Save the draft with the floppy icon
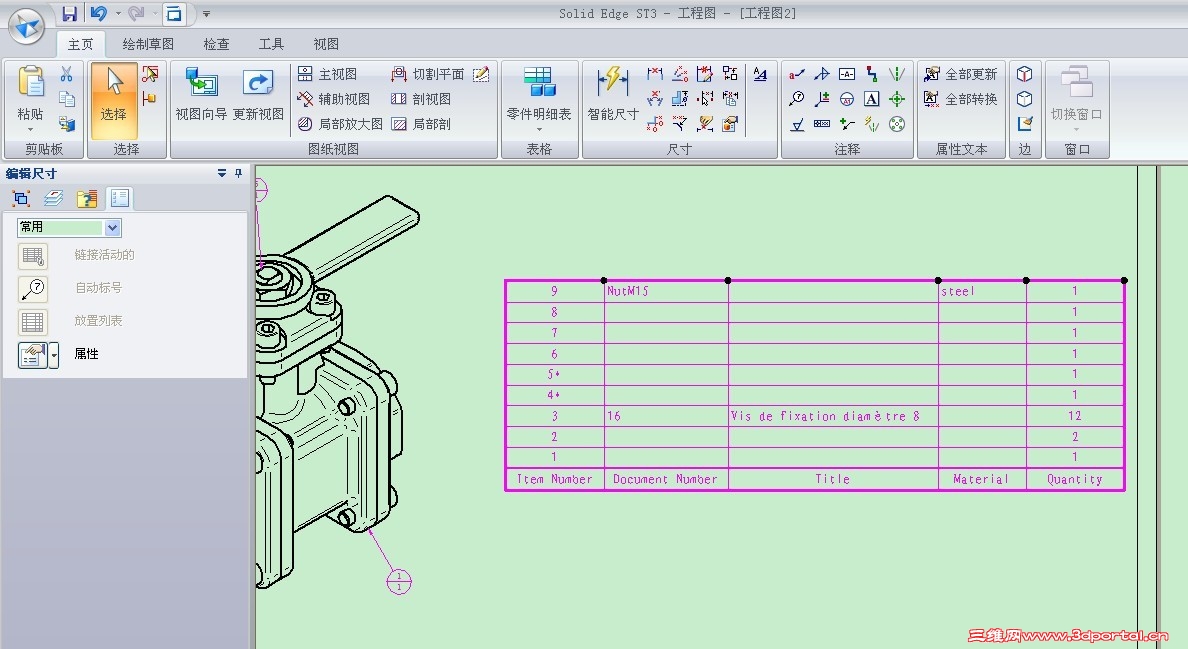Image resolution: width=1188 pixels, height=649 pixels. (70, 13)
